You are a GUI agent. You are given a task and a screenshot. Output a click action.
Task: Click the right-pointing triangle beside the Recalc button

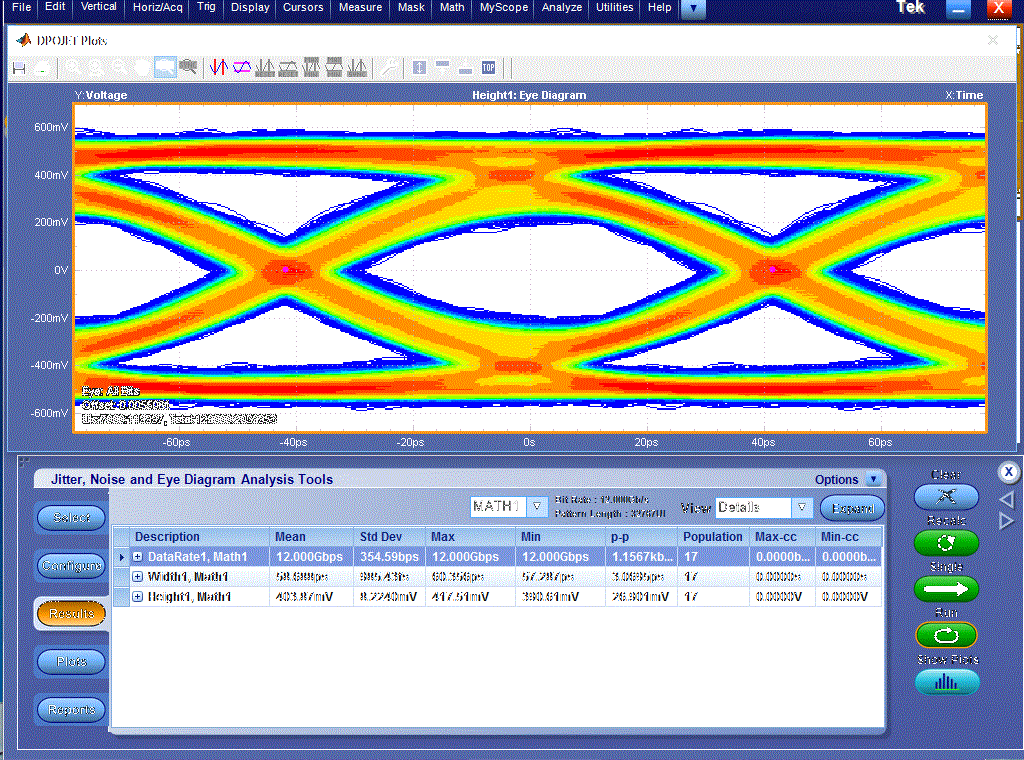point(1006,521)
